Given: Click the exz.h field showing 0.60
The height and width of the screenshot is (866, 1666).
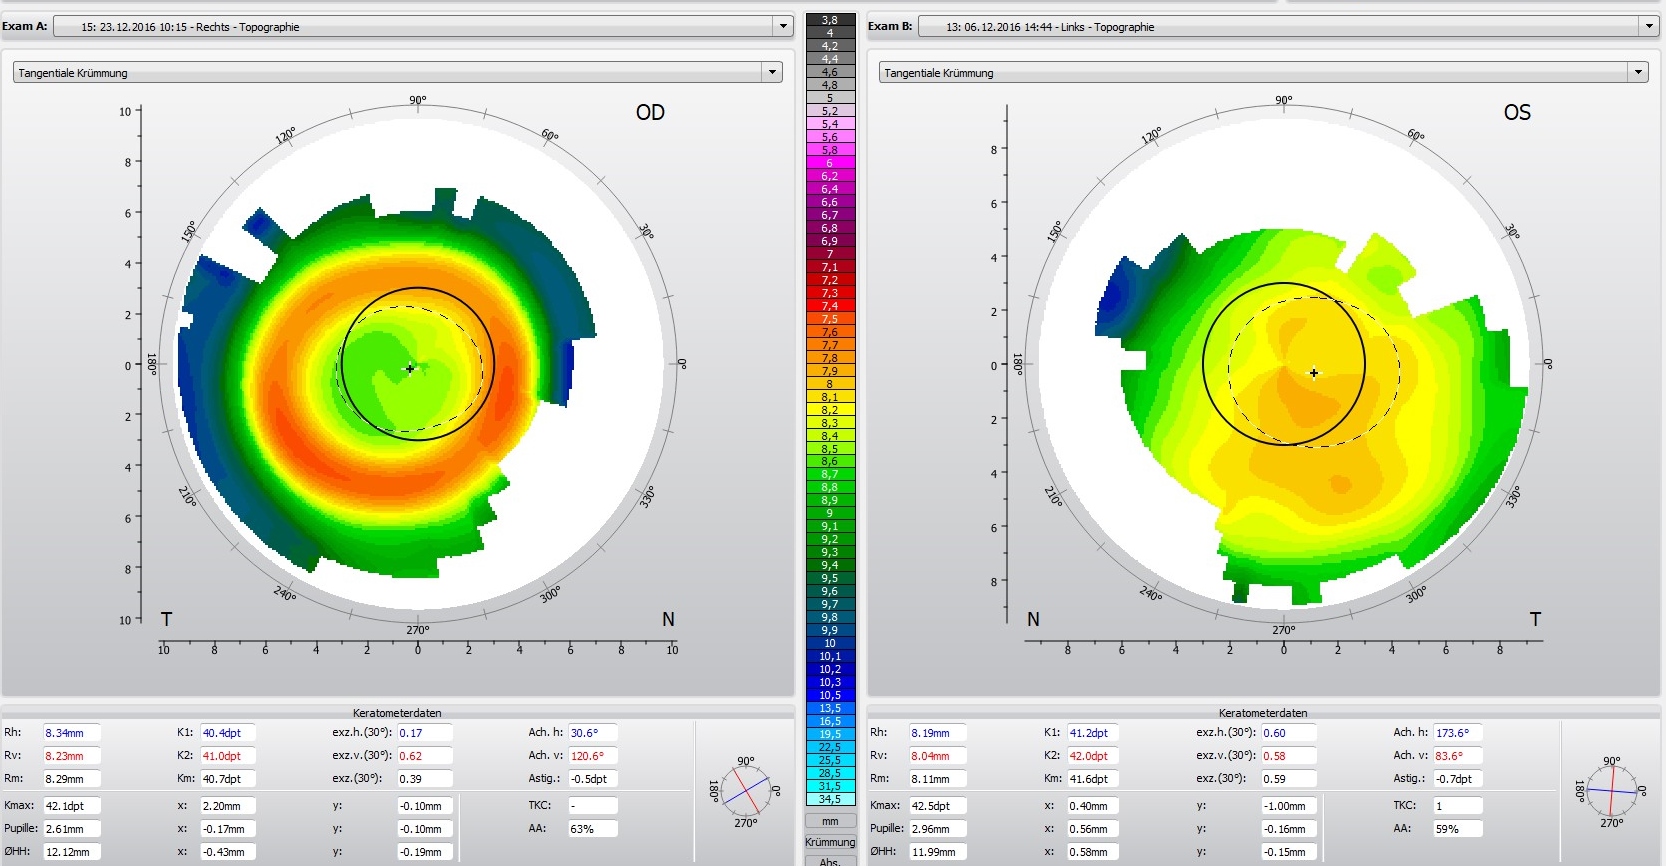Looking at the screenshot, I should pos(1289,733).
